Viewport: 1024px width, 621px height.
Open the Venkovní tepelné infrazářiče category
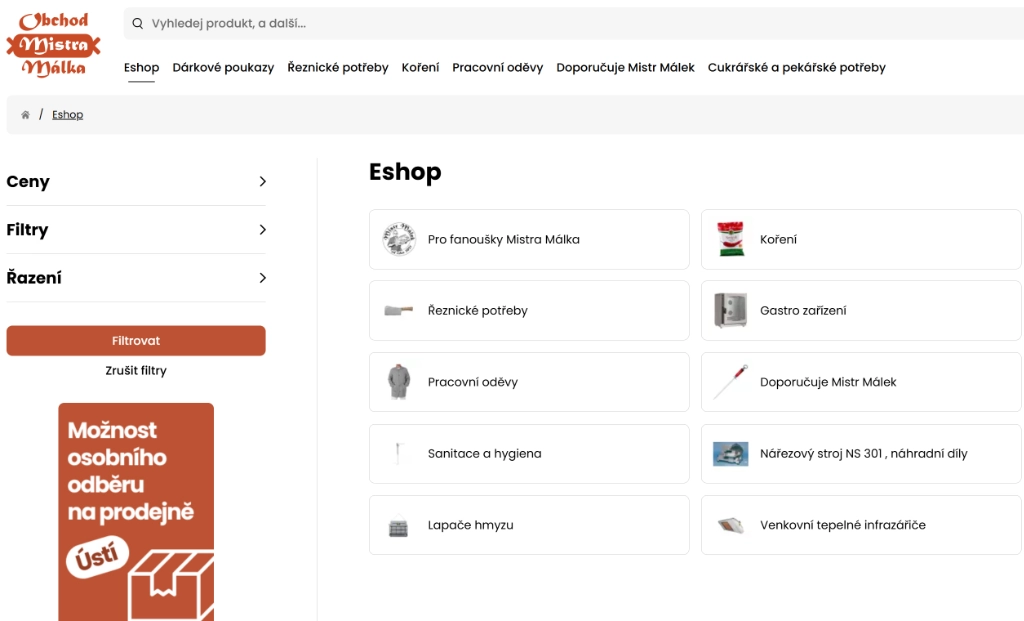point(861,525)
